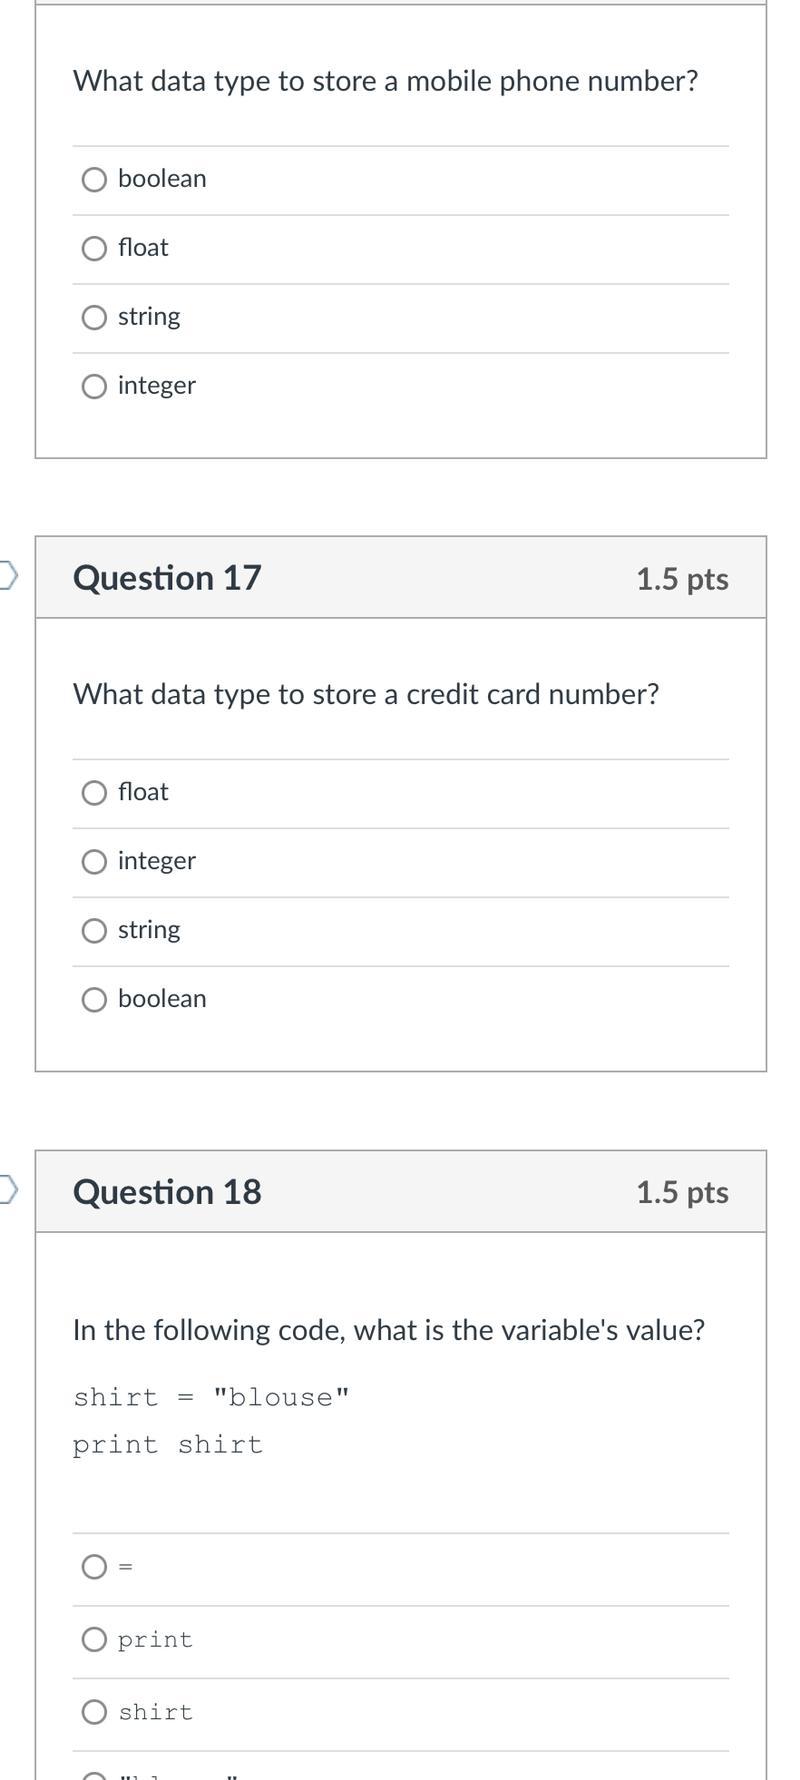800x1780 pixels.
Task: Flag Question 17 for review
Action: pos(7,575)
